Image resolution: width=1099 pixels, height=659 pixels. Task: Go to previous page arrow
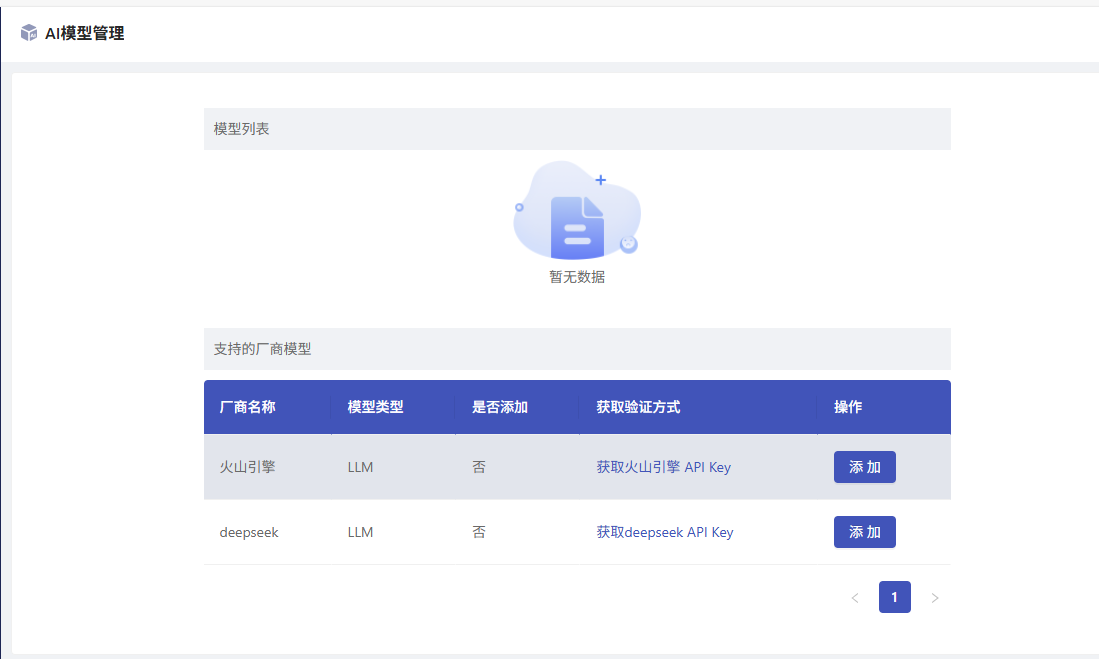pyautogui.click(x=855, y=598)
